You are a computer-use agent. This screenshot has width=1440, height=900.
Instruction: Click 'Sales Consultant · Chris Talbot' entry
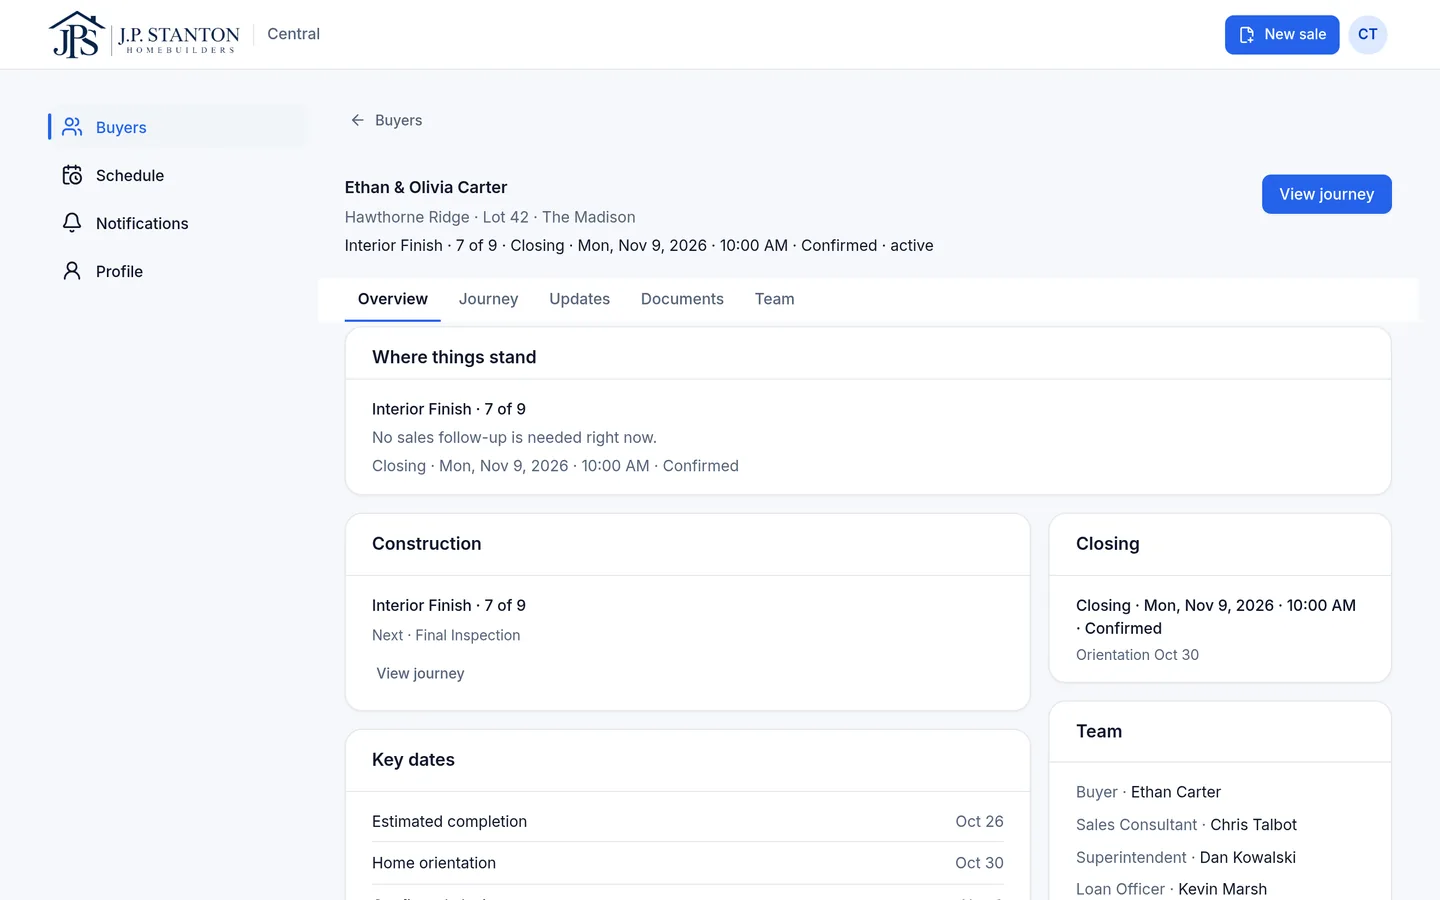tap(1186, 825)
